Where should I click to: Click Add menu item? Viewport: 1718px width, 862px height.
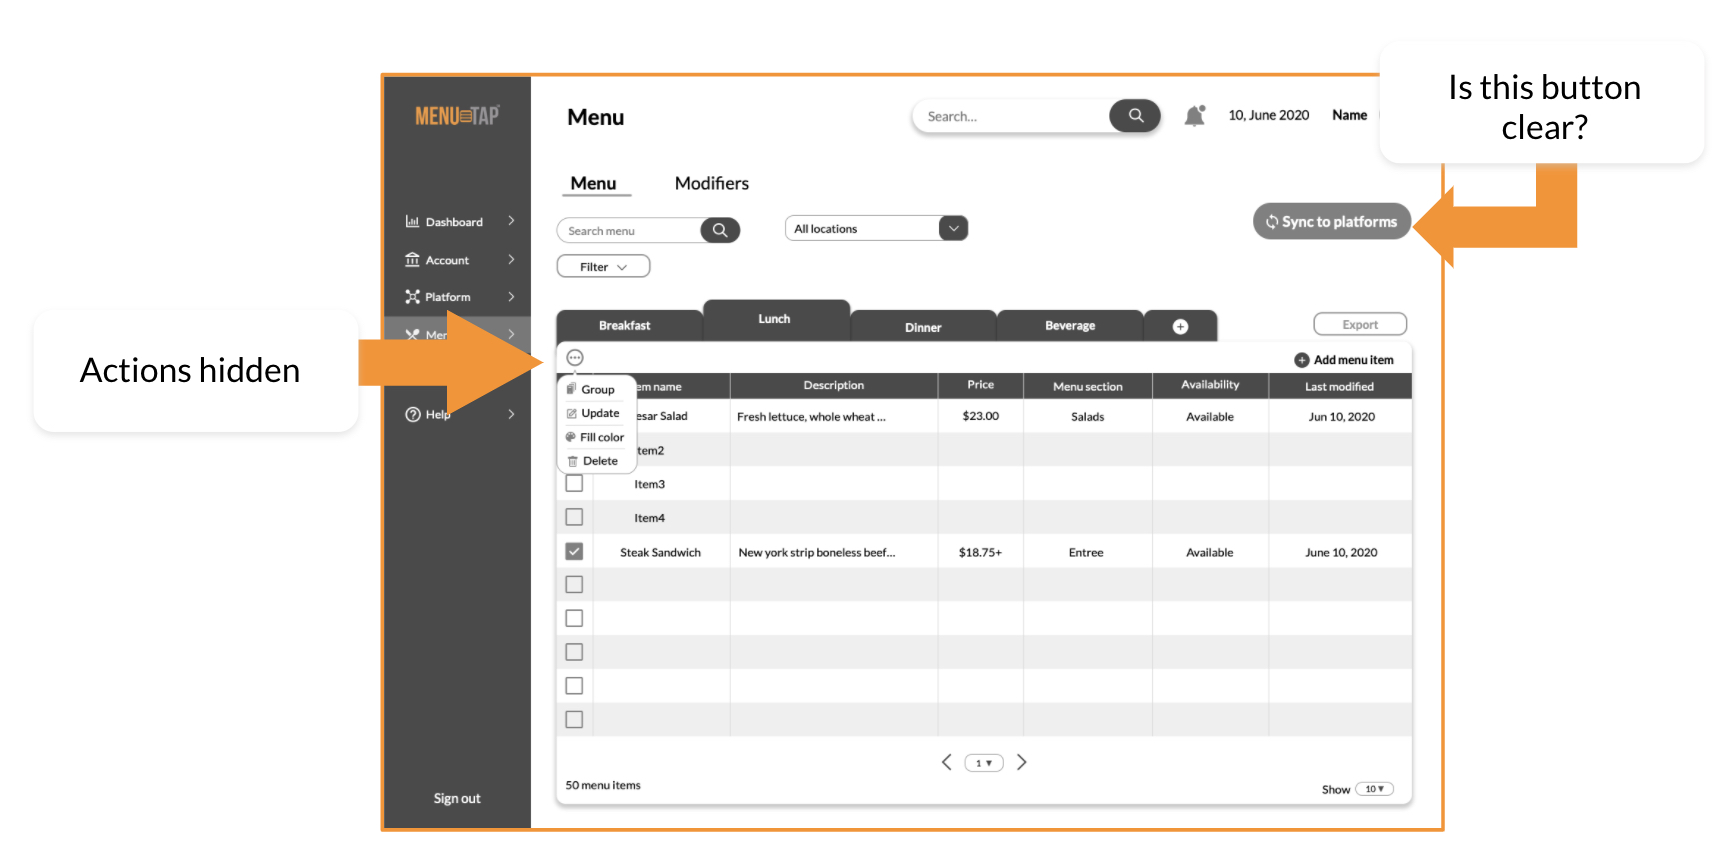click(1344, 360)
